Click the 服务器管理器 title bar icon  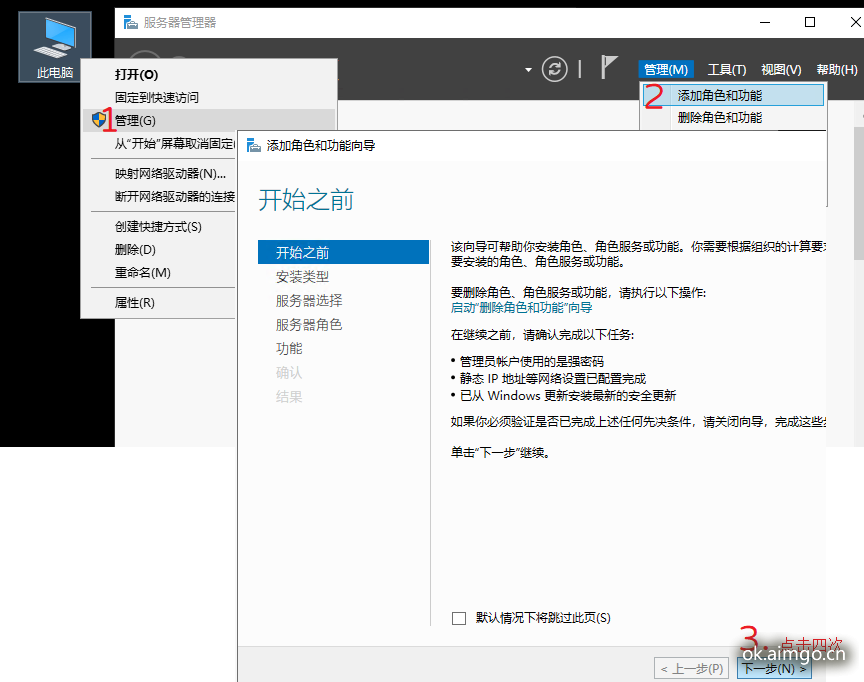coord(129,22)
